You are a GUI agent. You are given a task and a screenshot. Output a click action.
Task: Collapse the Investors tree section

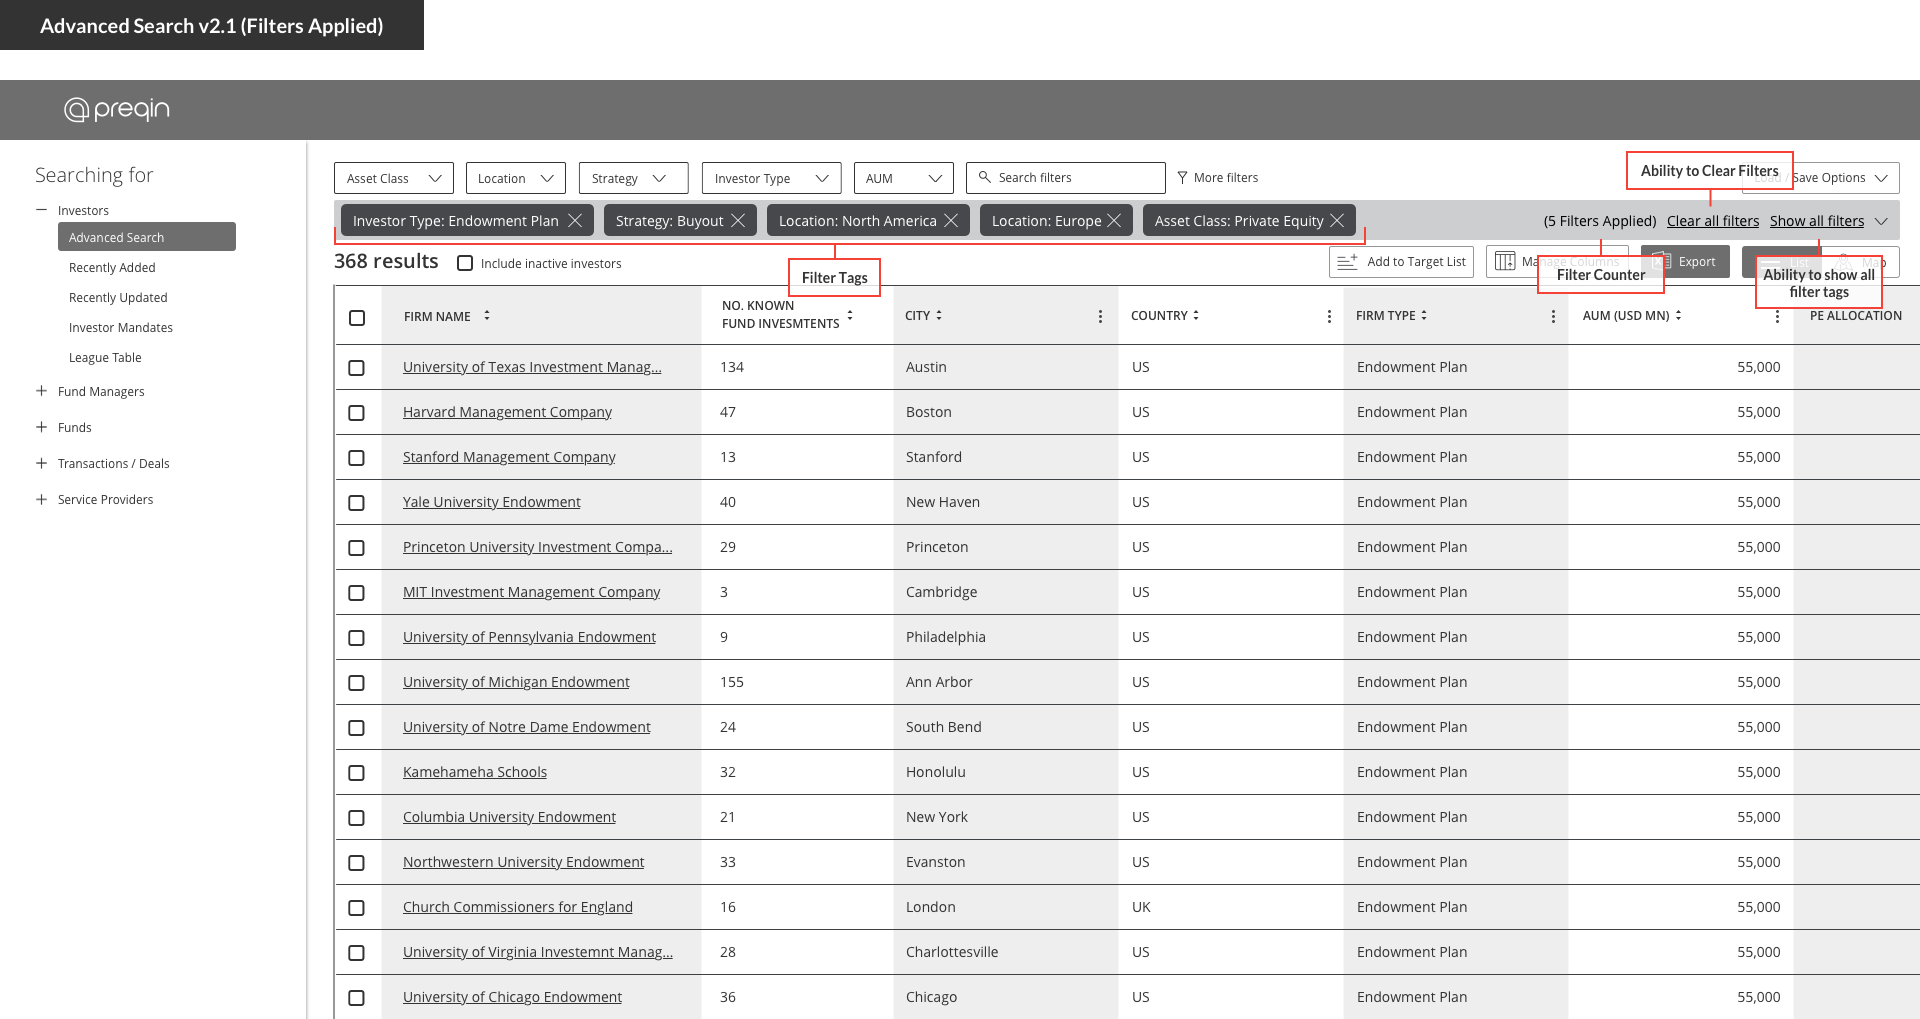click(x=41, y=210)
